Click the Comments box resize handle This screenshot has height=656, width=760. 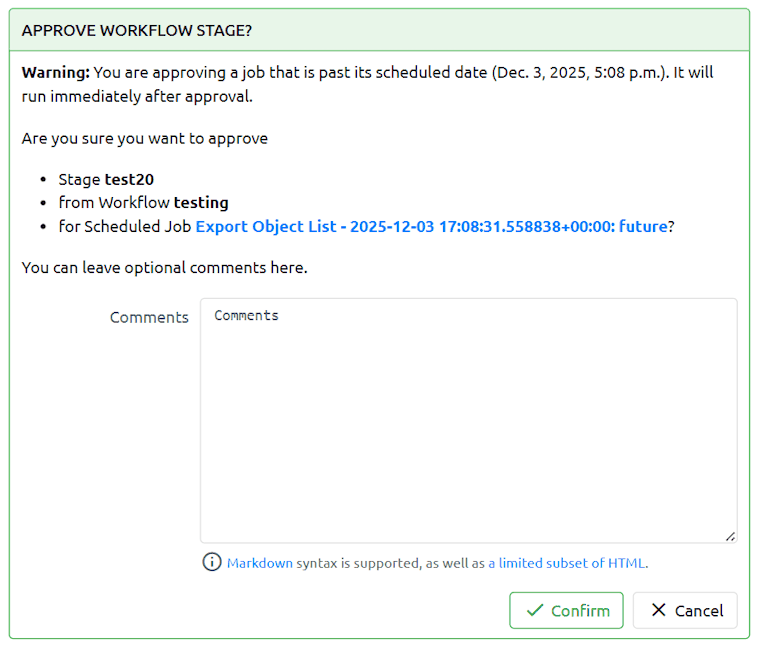coord(730,536)
